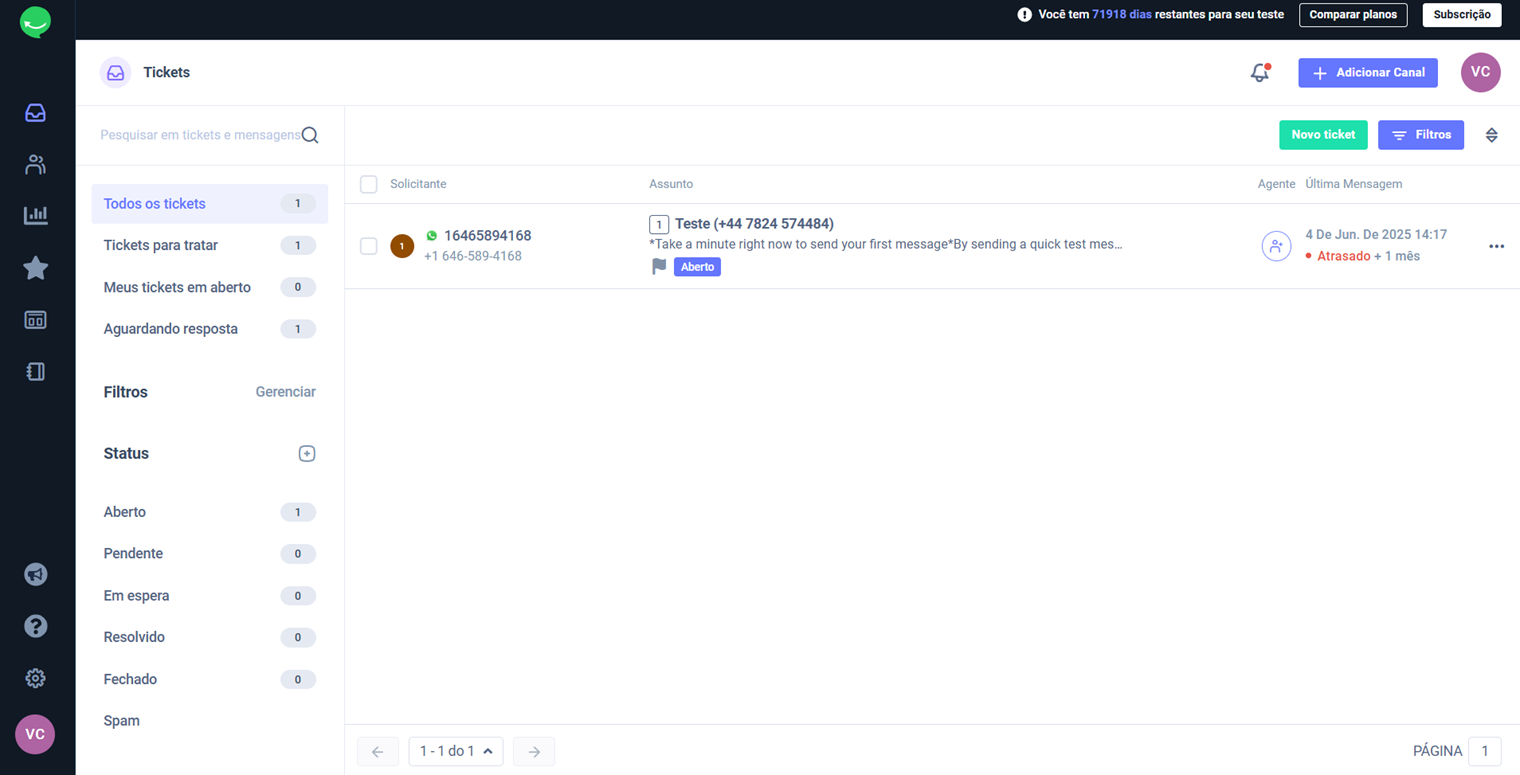
Task: Open the Contacts icon in left sidebar
Action: click(36, 165)
